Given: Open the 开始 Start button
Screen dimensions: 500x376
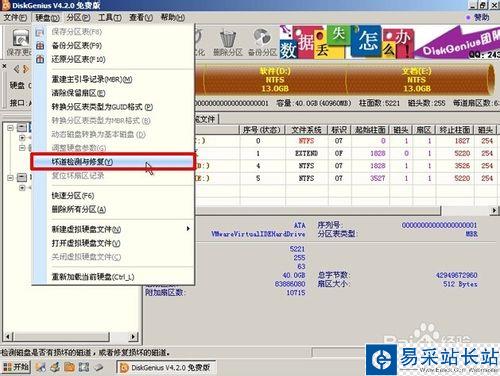Looking at the screenshot, I should coord(16,367).
